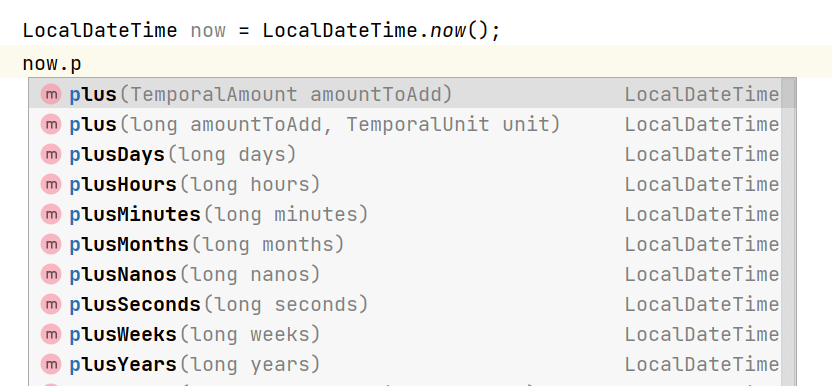Choose plusMinutes(long minutes) entry
The image size is (832, 386).
405,215
